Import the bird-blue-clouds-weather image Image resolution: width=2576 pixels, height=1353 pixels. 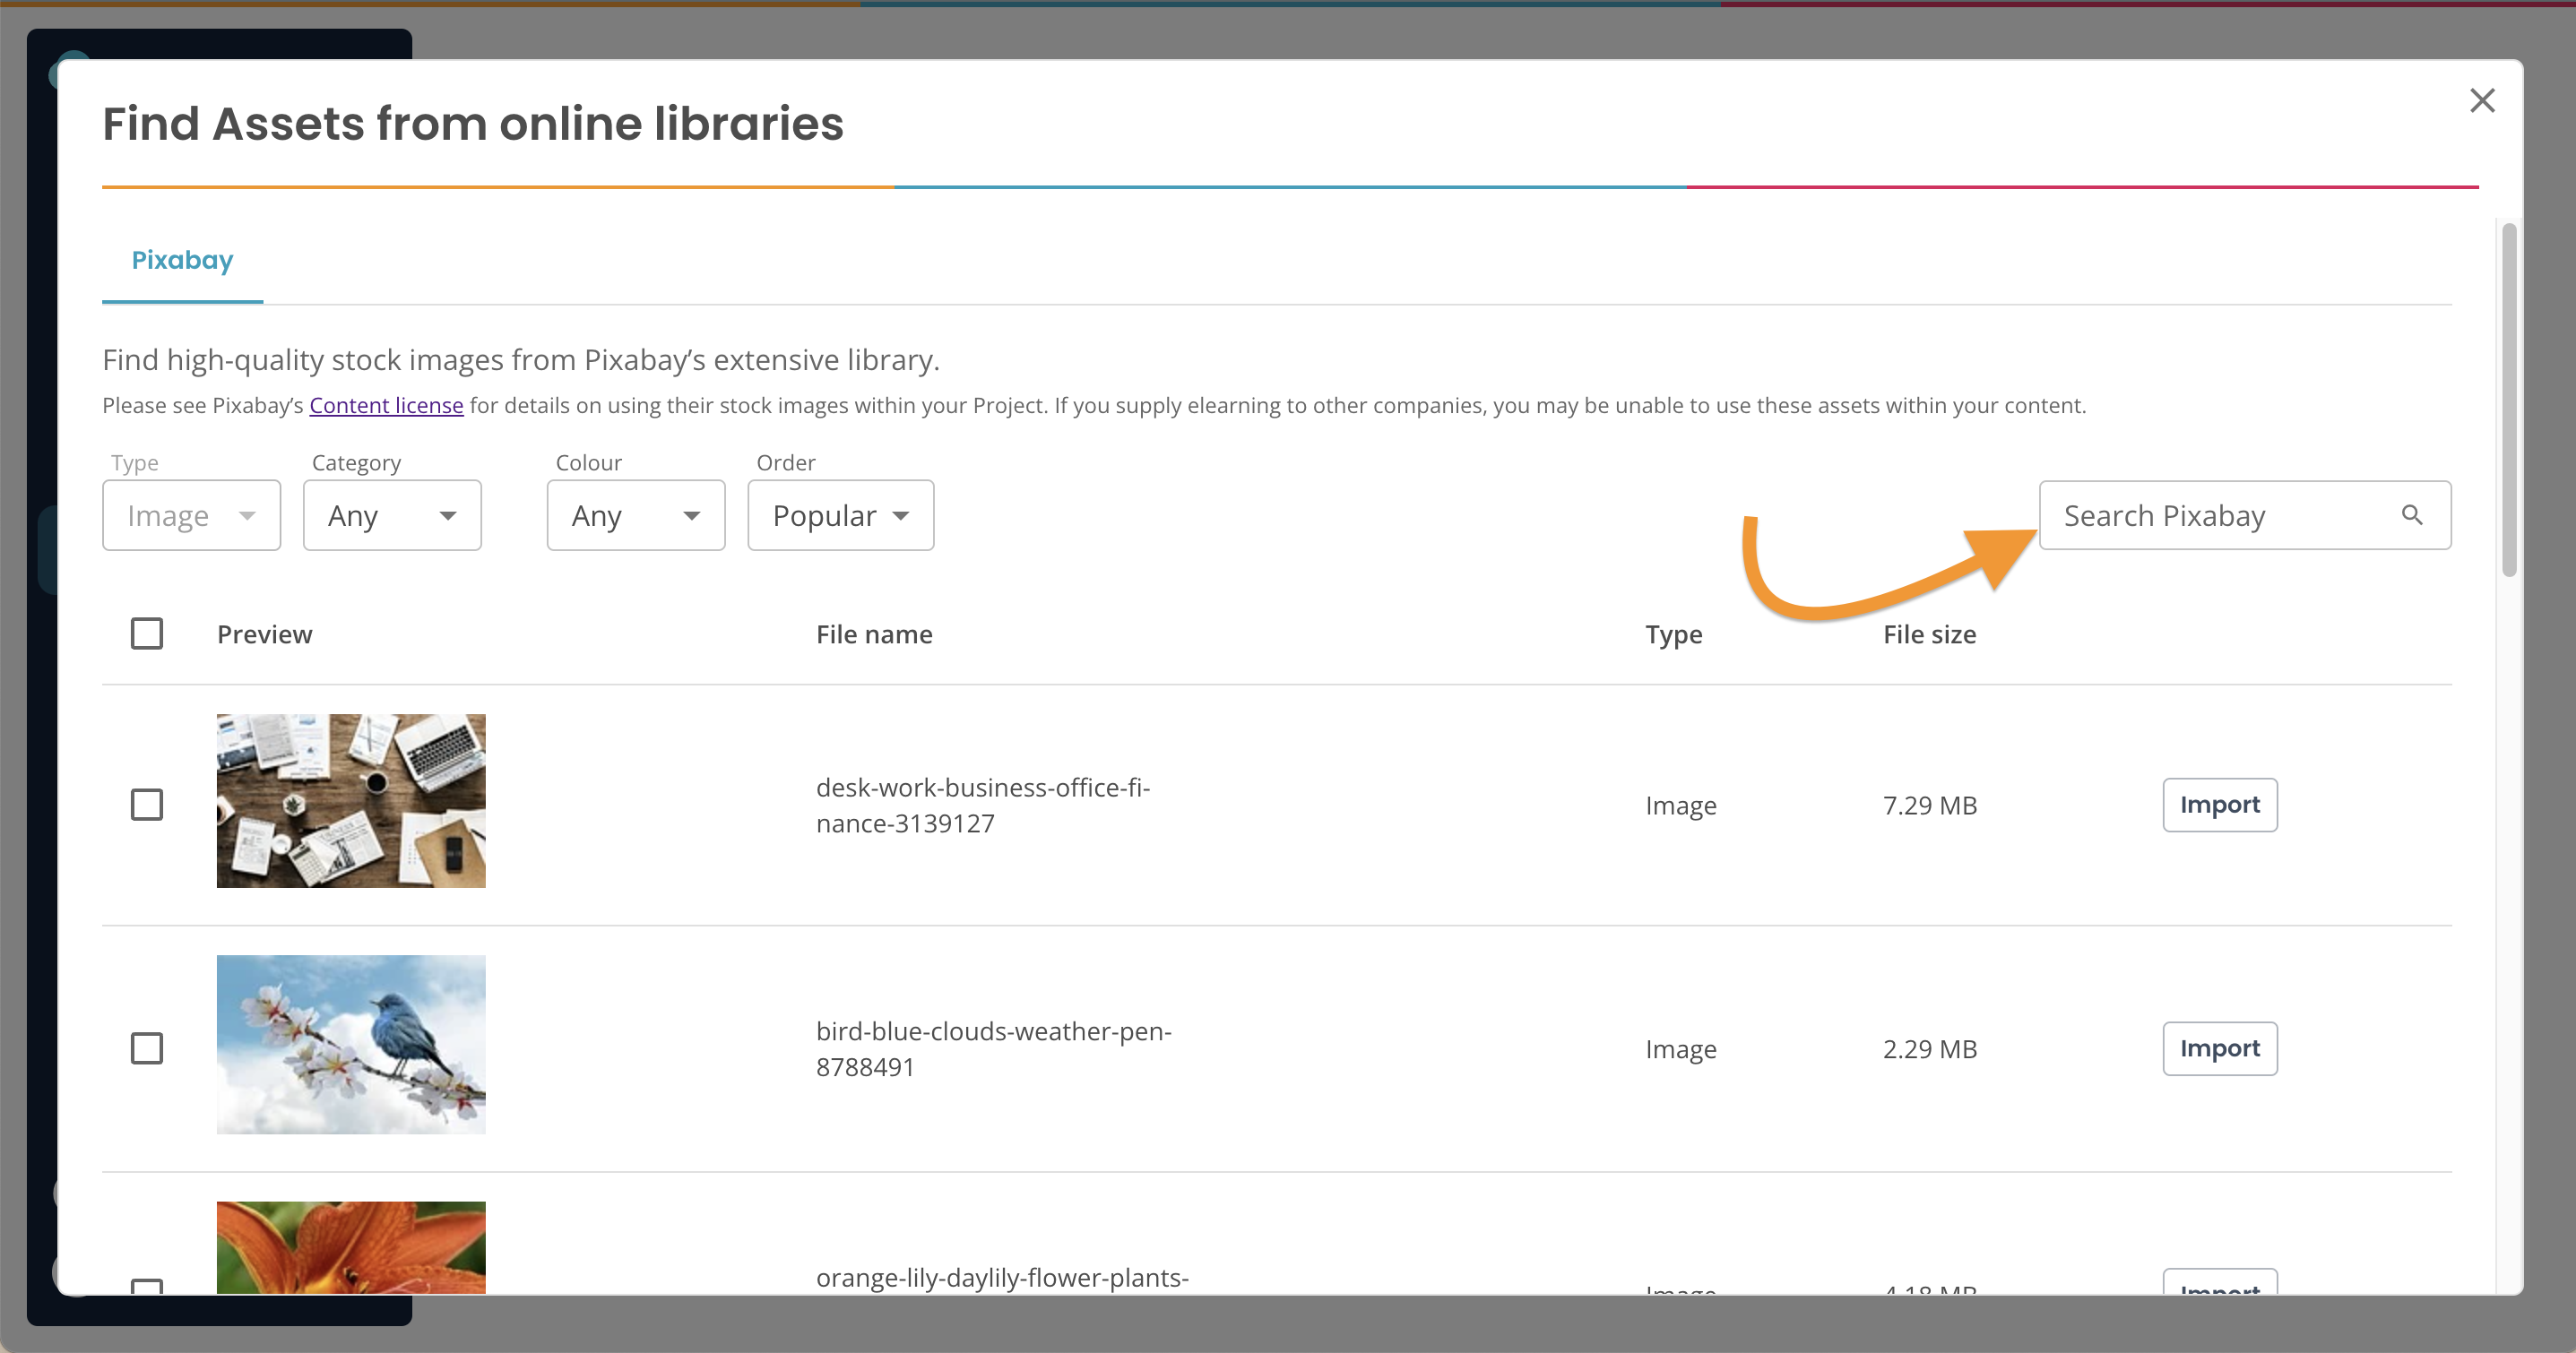click(x=2219, y=1048)
